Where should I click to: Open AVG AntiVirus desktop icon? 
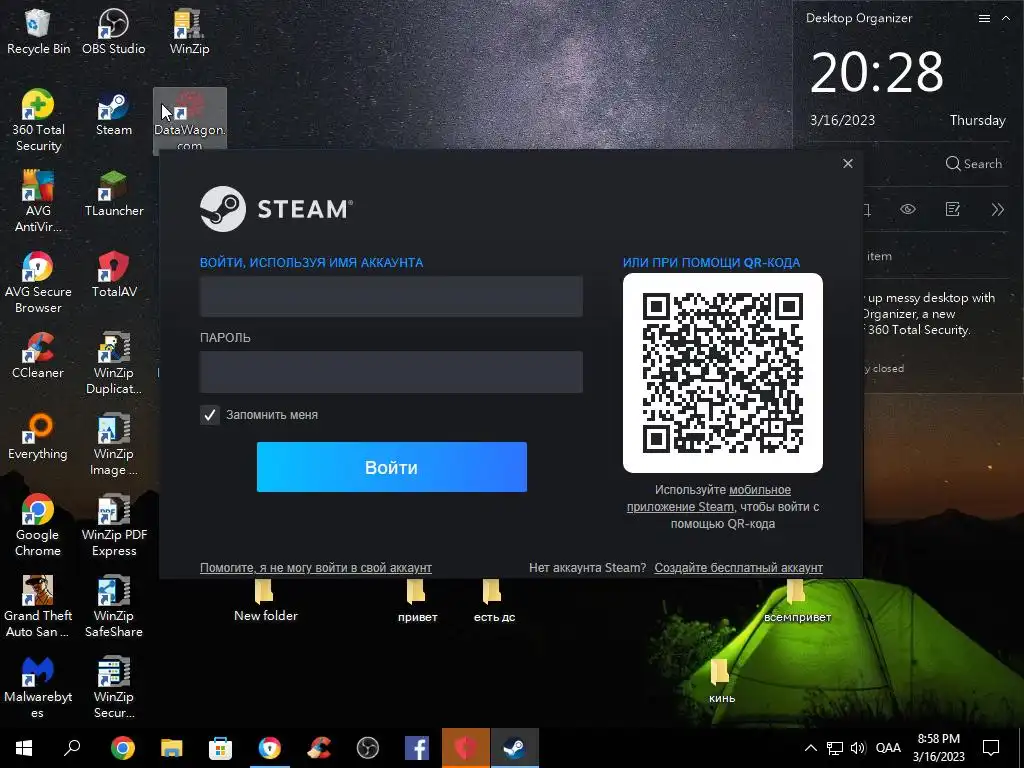(x=38, y=201)
